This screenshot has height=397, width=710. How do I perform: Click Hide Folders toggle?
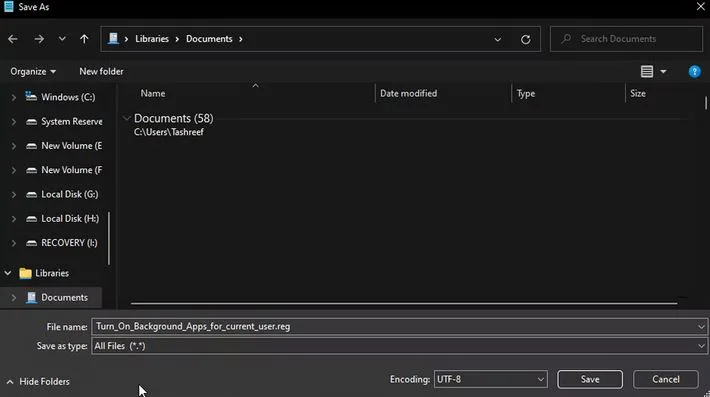[38, 382]
